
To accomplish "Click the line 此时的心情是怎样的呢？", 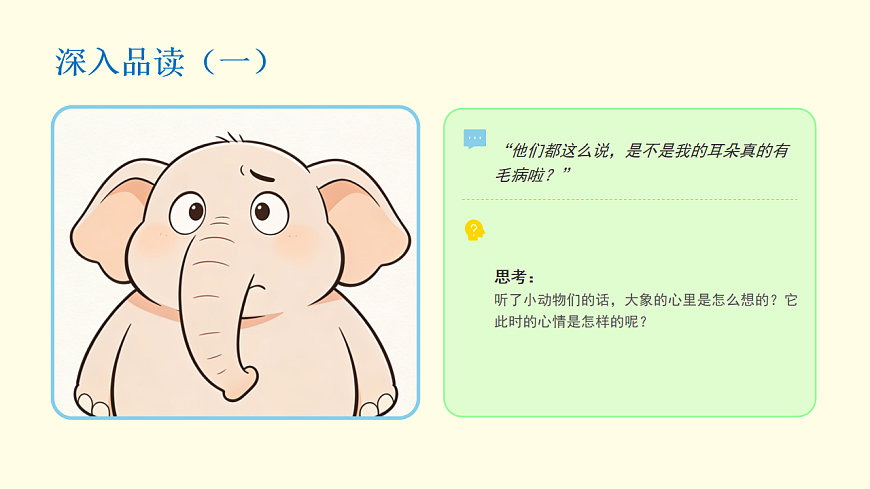I will click(x=571, y=322).
